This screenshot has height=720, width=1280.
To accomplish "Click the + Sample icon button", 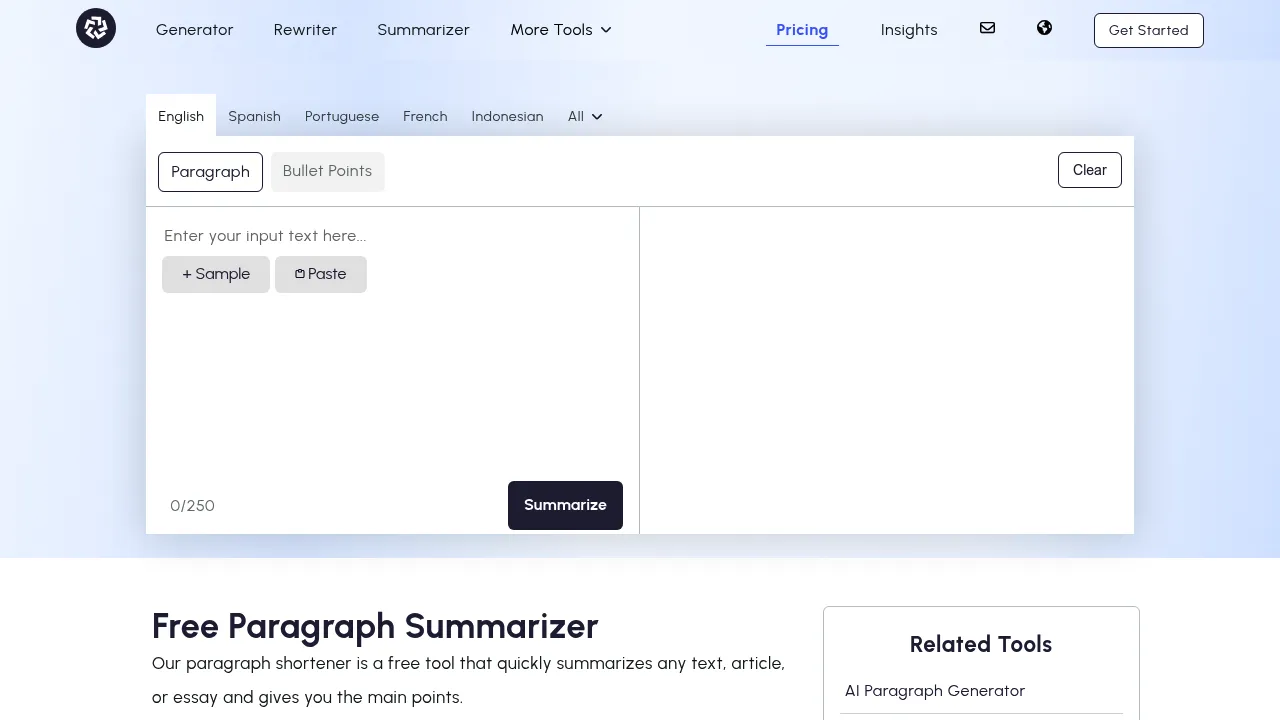I will click(215, 273).
